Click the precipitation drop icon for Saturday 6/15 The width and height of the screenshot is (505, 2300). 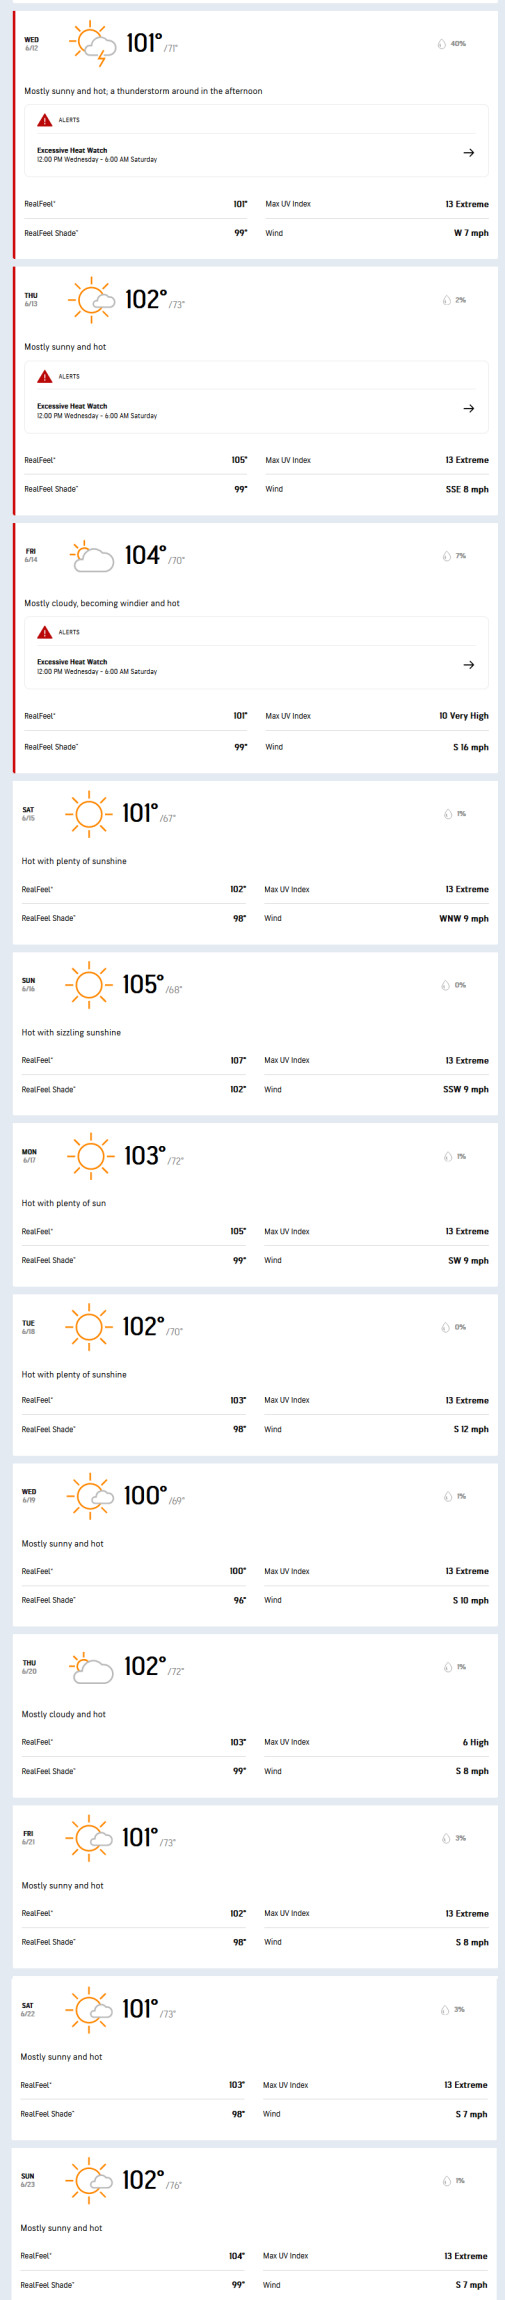(x=447, y=814)
